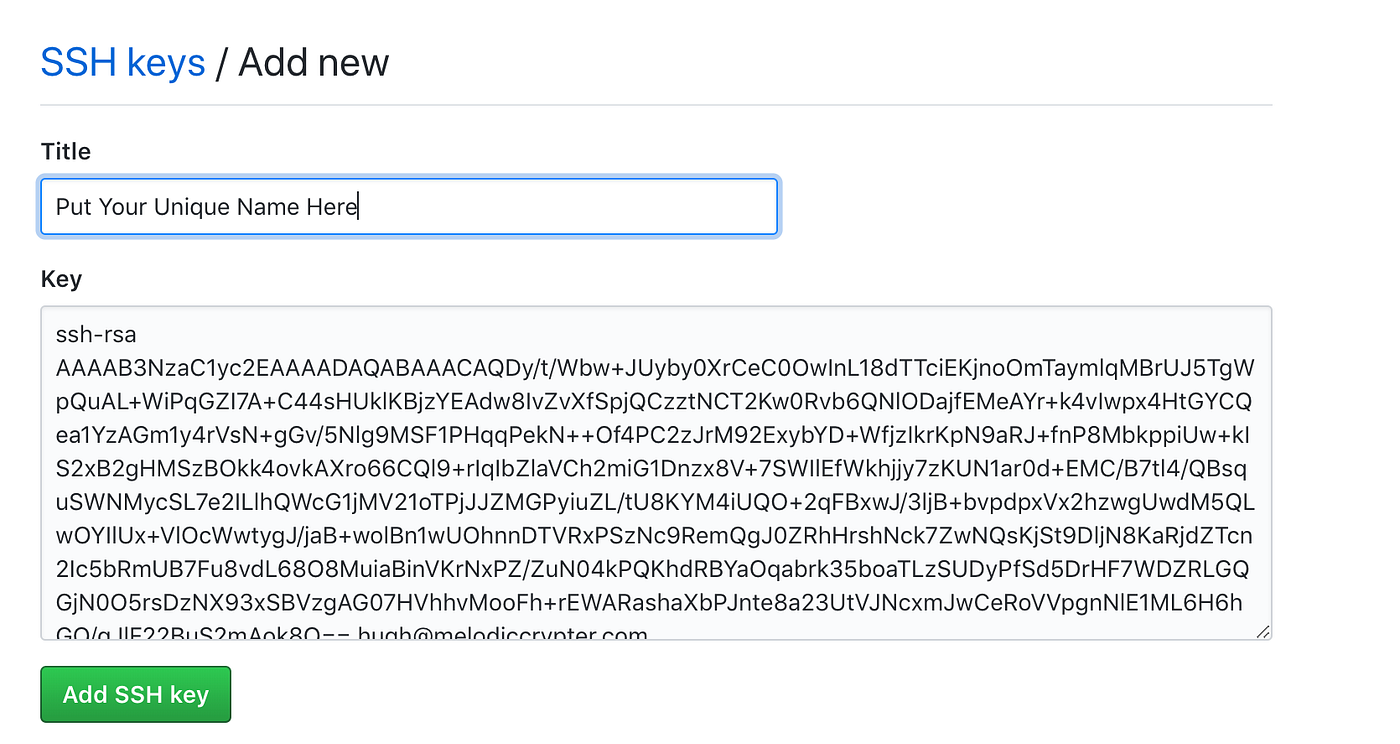Select the SSH keys navigation link
Image resolution: width=1400 pixels, height=744 pixels.
[x=123, y=62]
